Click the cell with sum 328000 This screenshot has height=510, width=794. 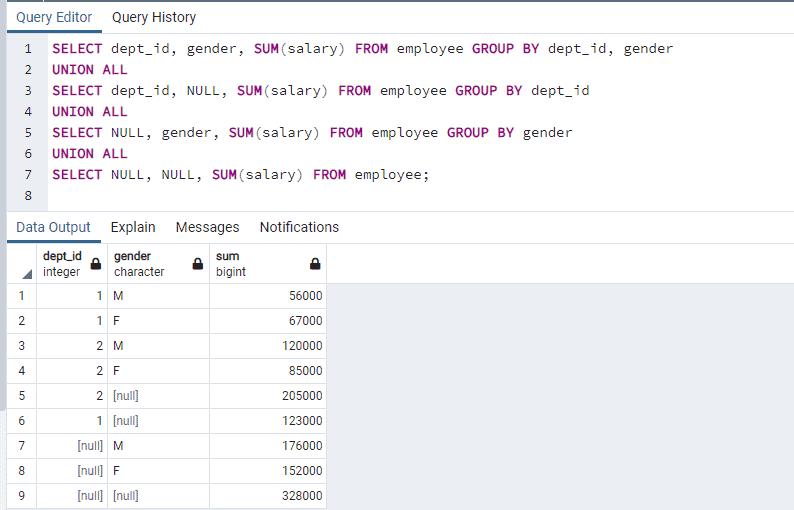tap(267, 496)
